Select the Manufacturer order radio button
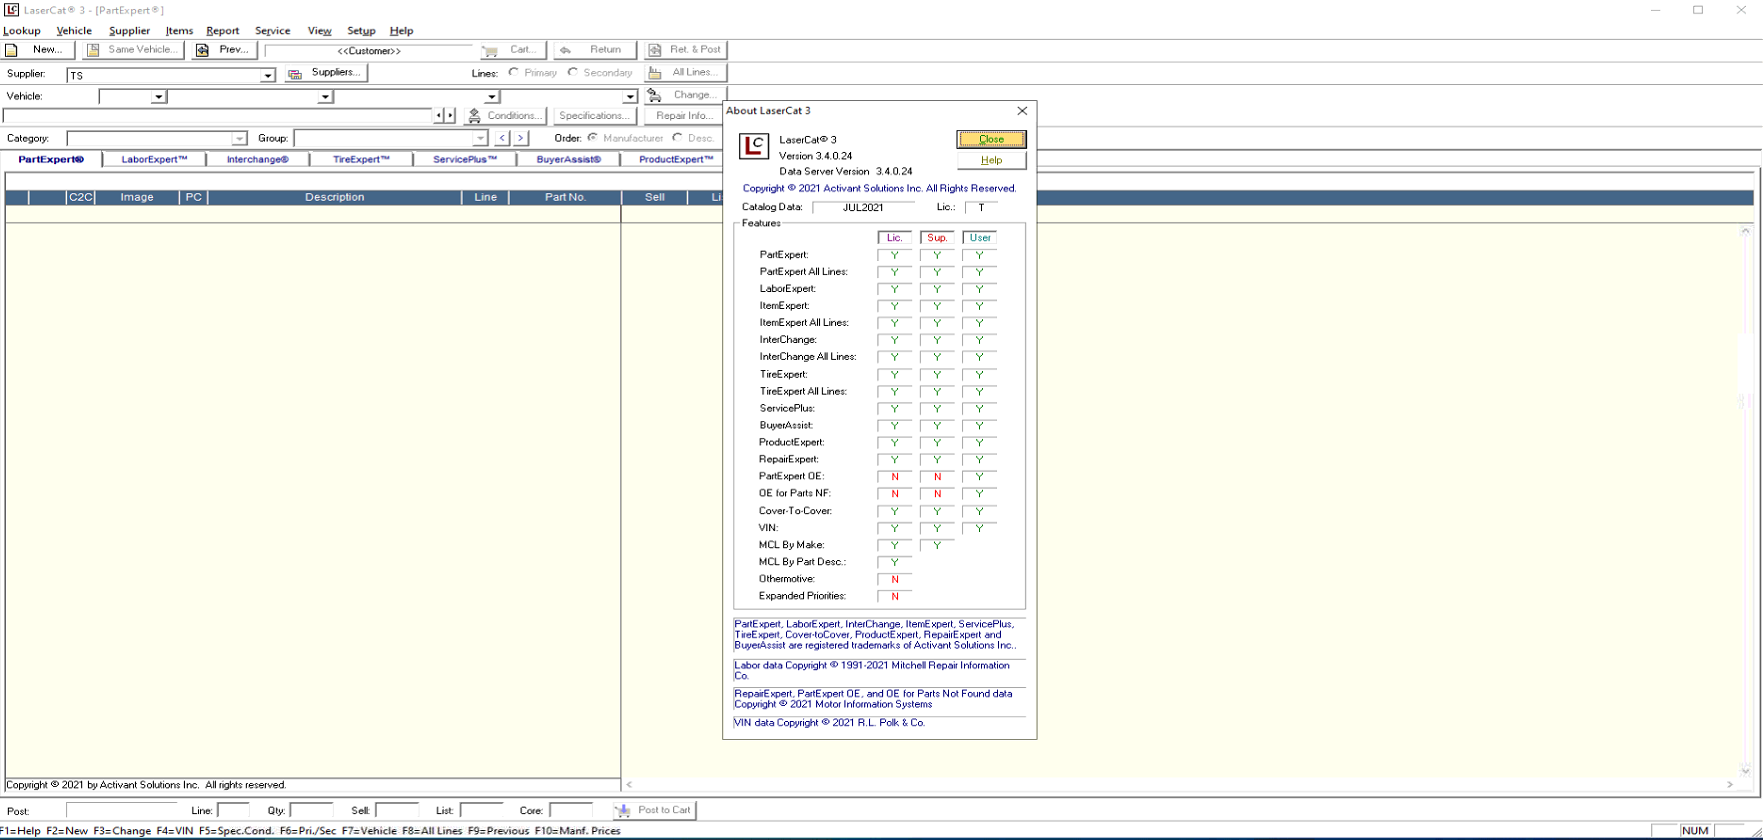Screen dimensions: 1763x840 pos(593,138)
